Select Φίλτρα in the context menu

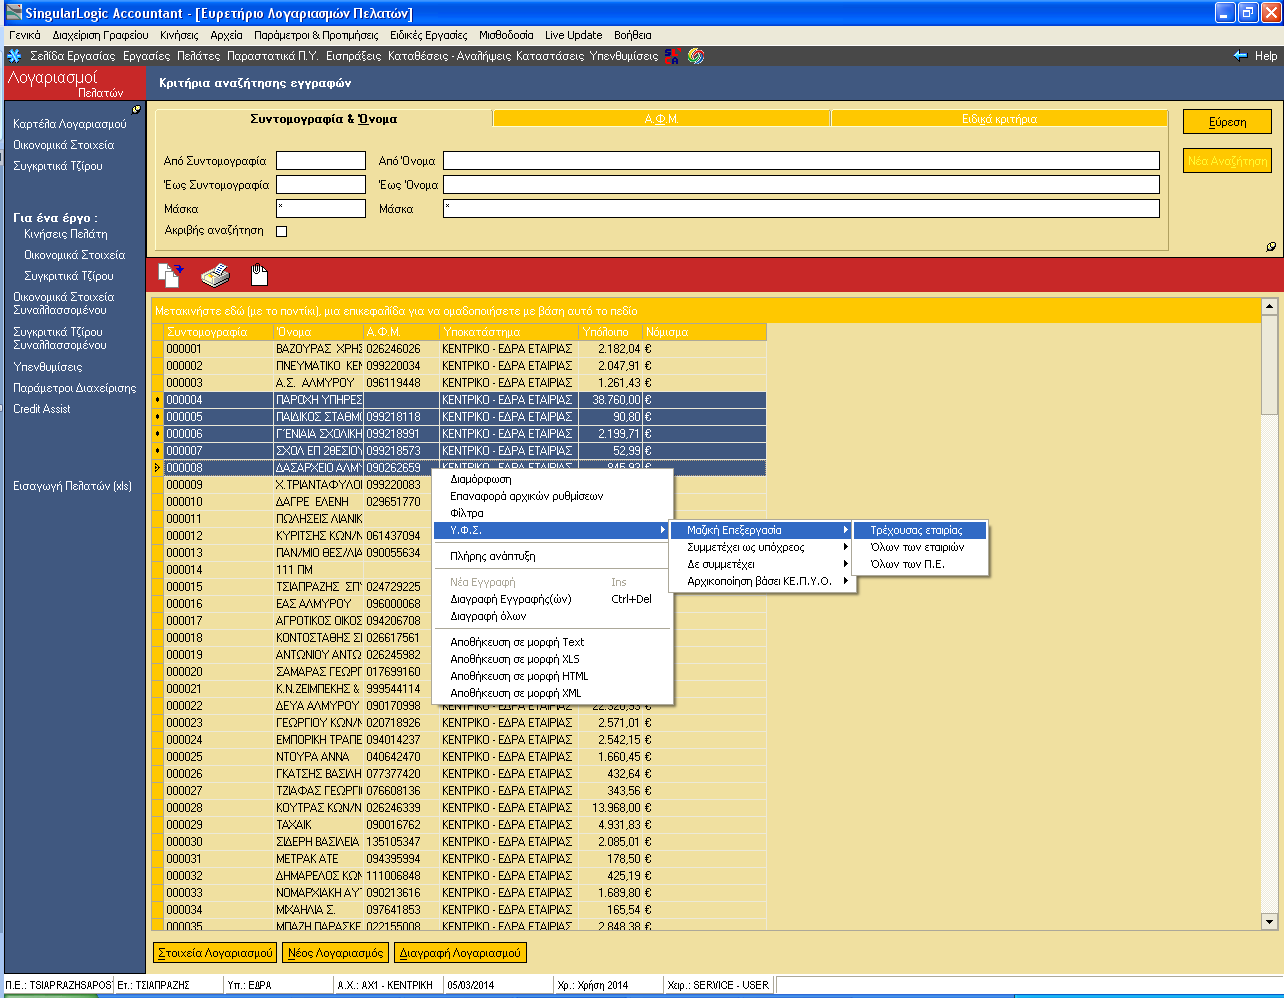[x=553, y=513]
